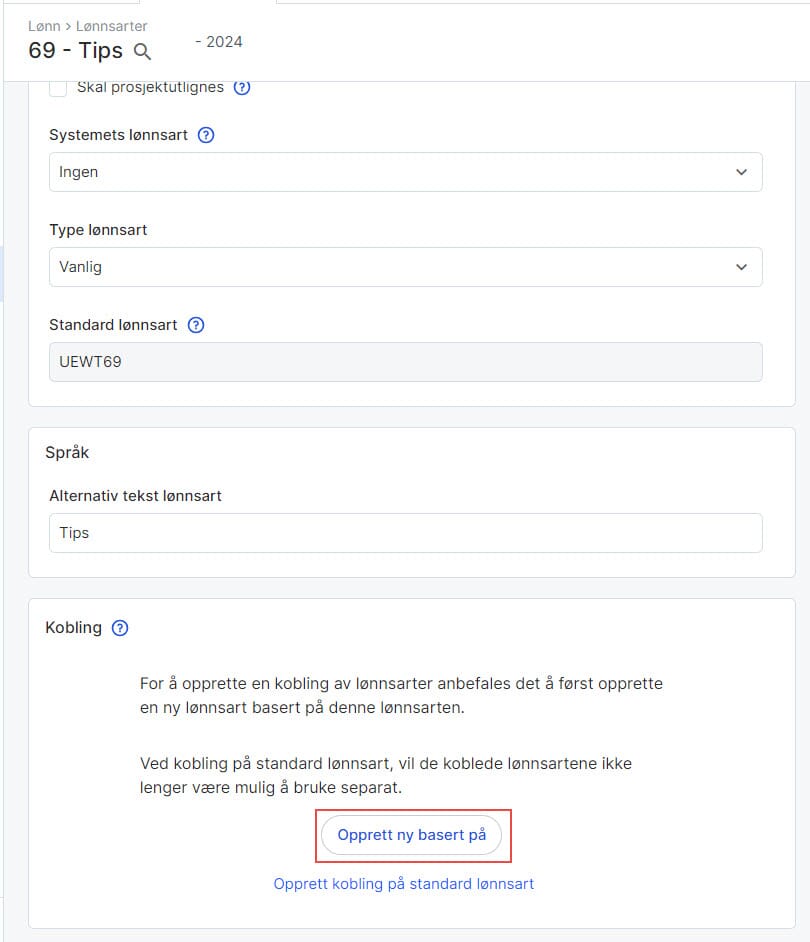Click the Alternativ tekst lønnsart input field
This screenshot has height=942, width=810.
coord(405,533)
